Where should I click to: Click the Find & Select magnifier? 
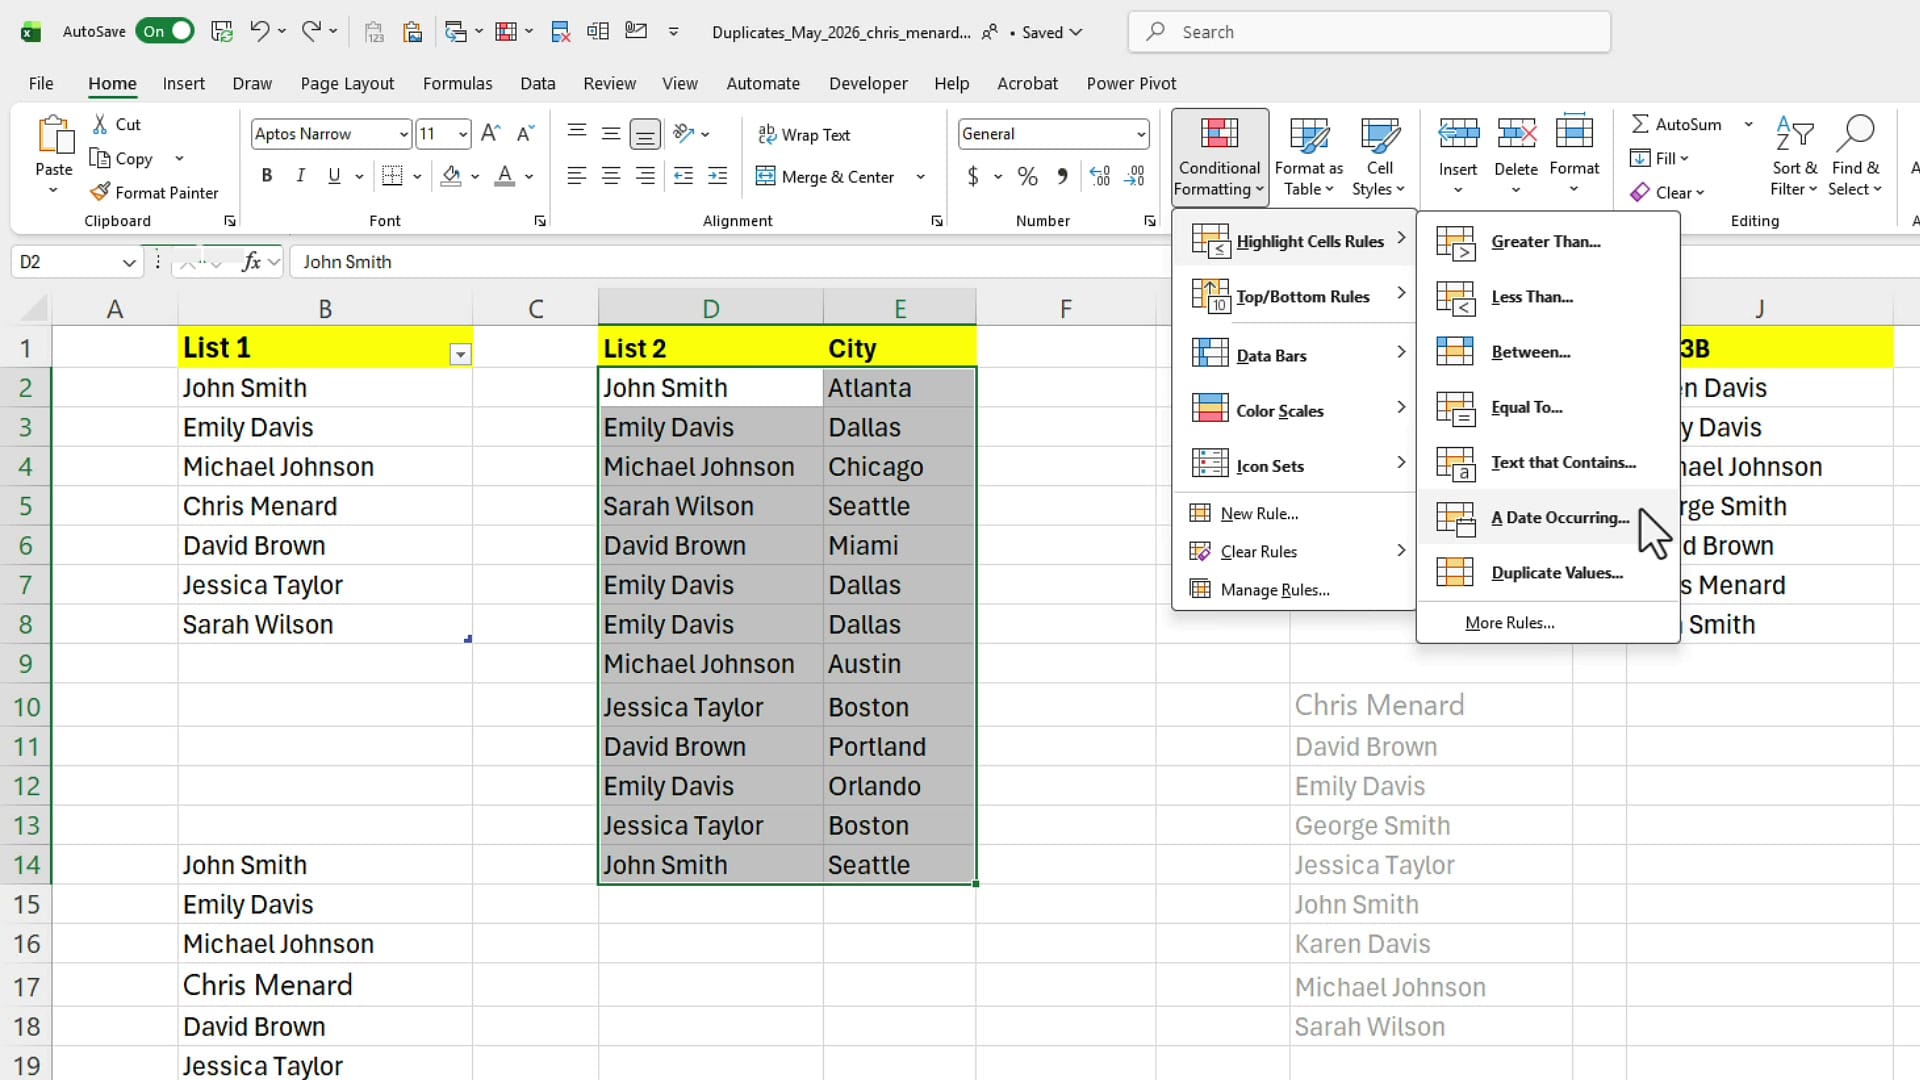point(1856,133)
